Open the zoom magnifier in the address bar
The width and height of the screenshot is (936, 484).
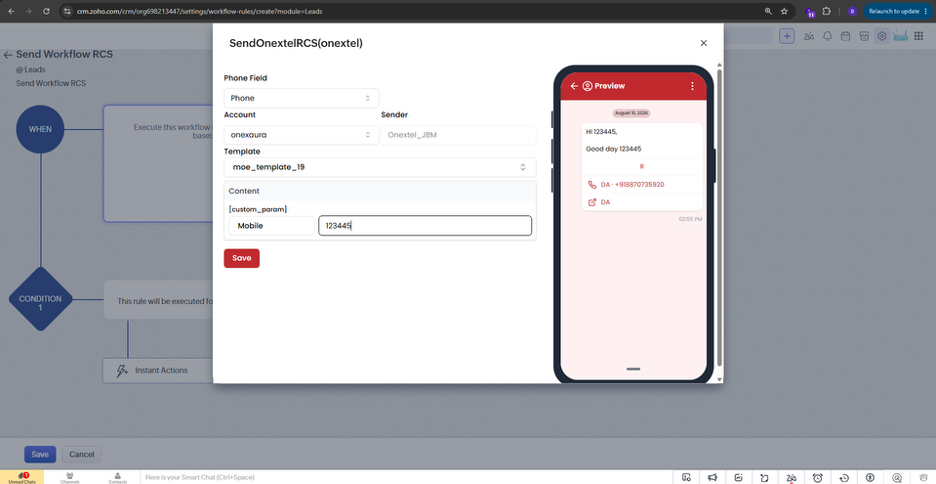pos(768,11)
